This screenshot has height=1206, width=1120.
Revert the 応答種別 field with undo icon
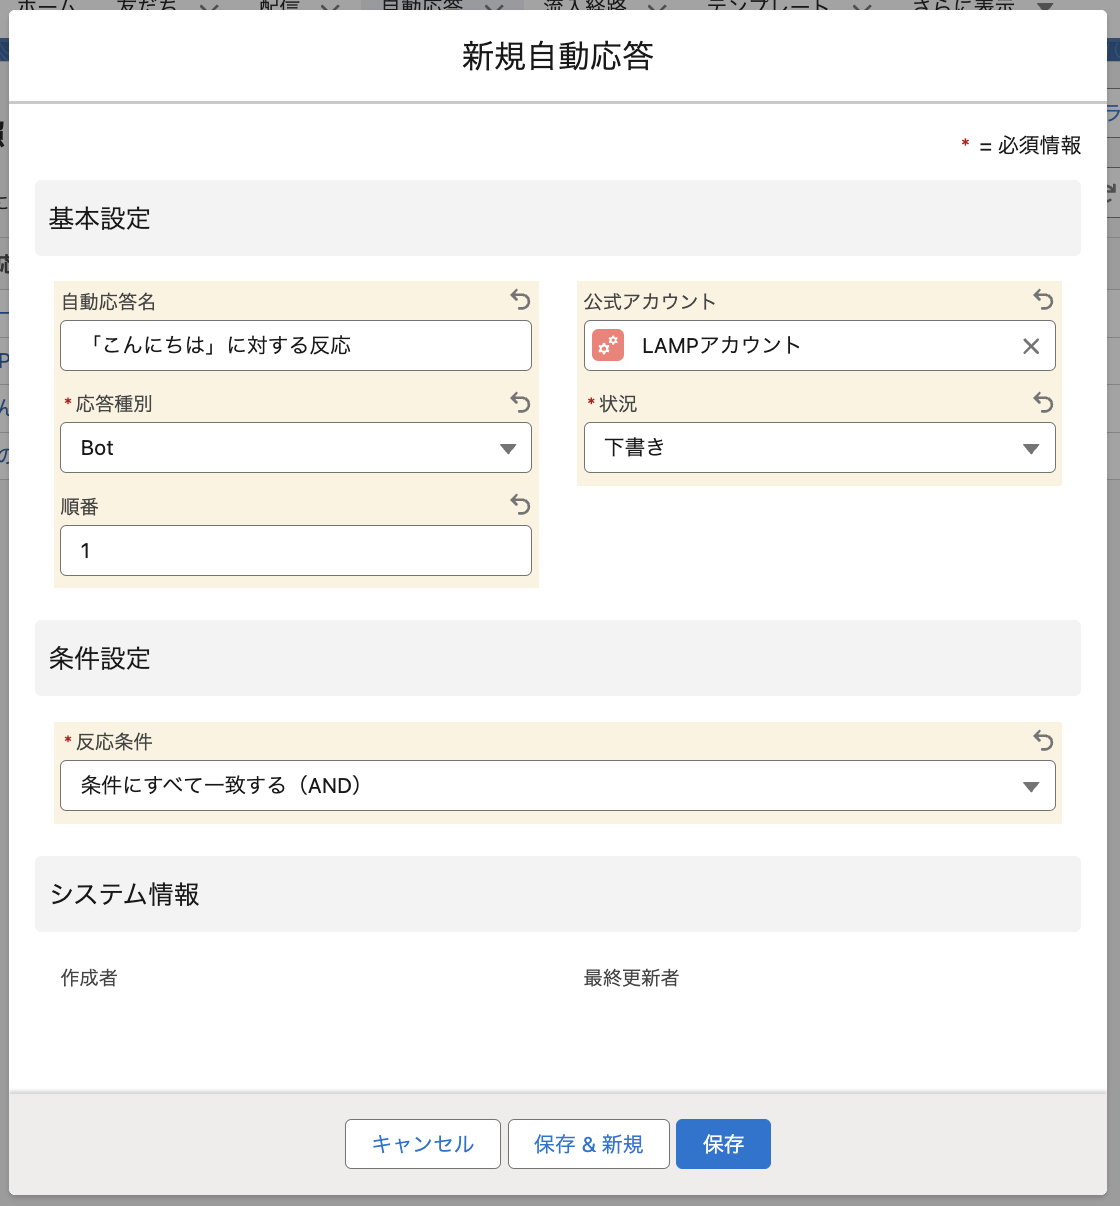pyautogui.click(x=520, y=402)
